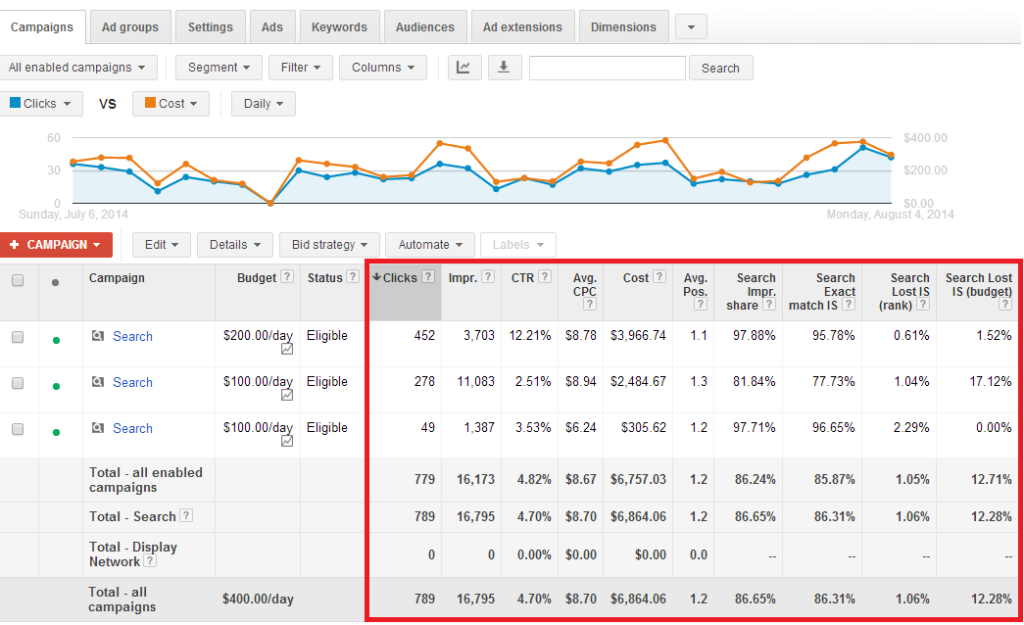
Task: Expand the Segment dropdown
Action: (x=219, y=68)
